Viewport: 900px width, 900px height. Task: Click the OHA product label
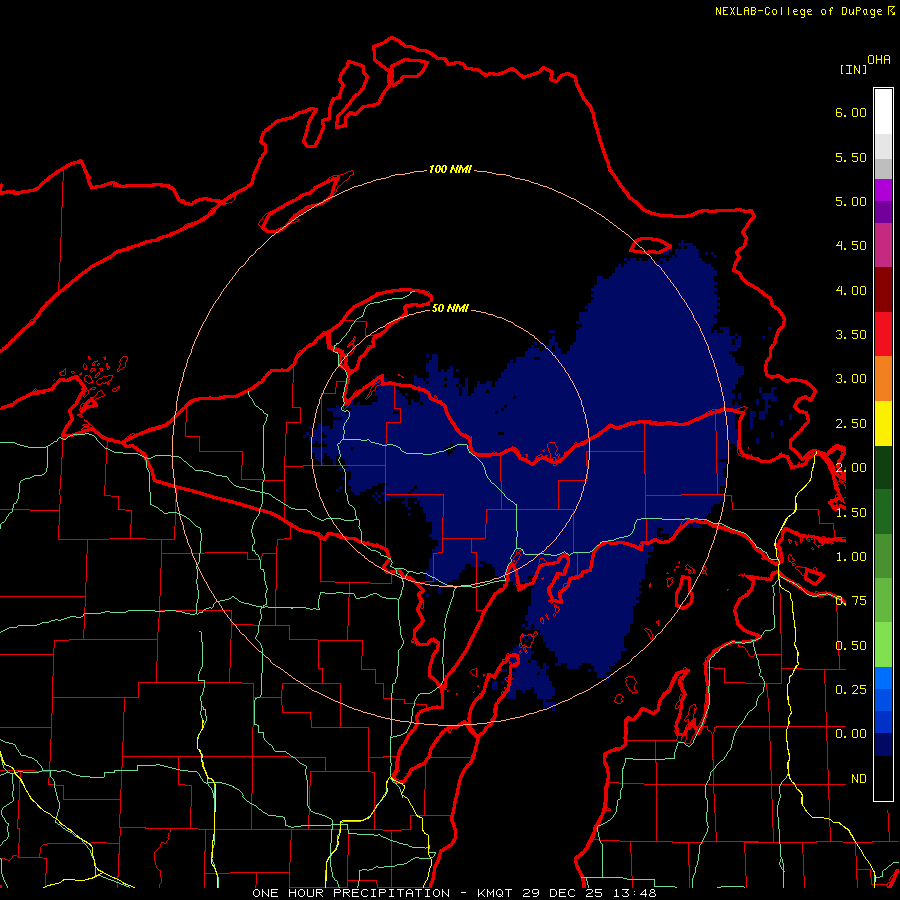(x=879, y=60)
